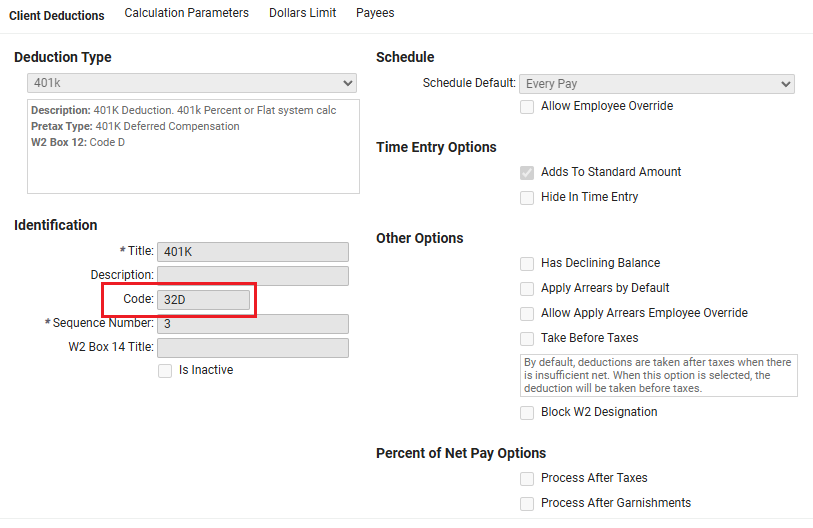Check Block W2 Designation box
Image resolution: width=813 pixels, height=528 pixels.
pos(527,413)
